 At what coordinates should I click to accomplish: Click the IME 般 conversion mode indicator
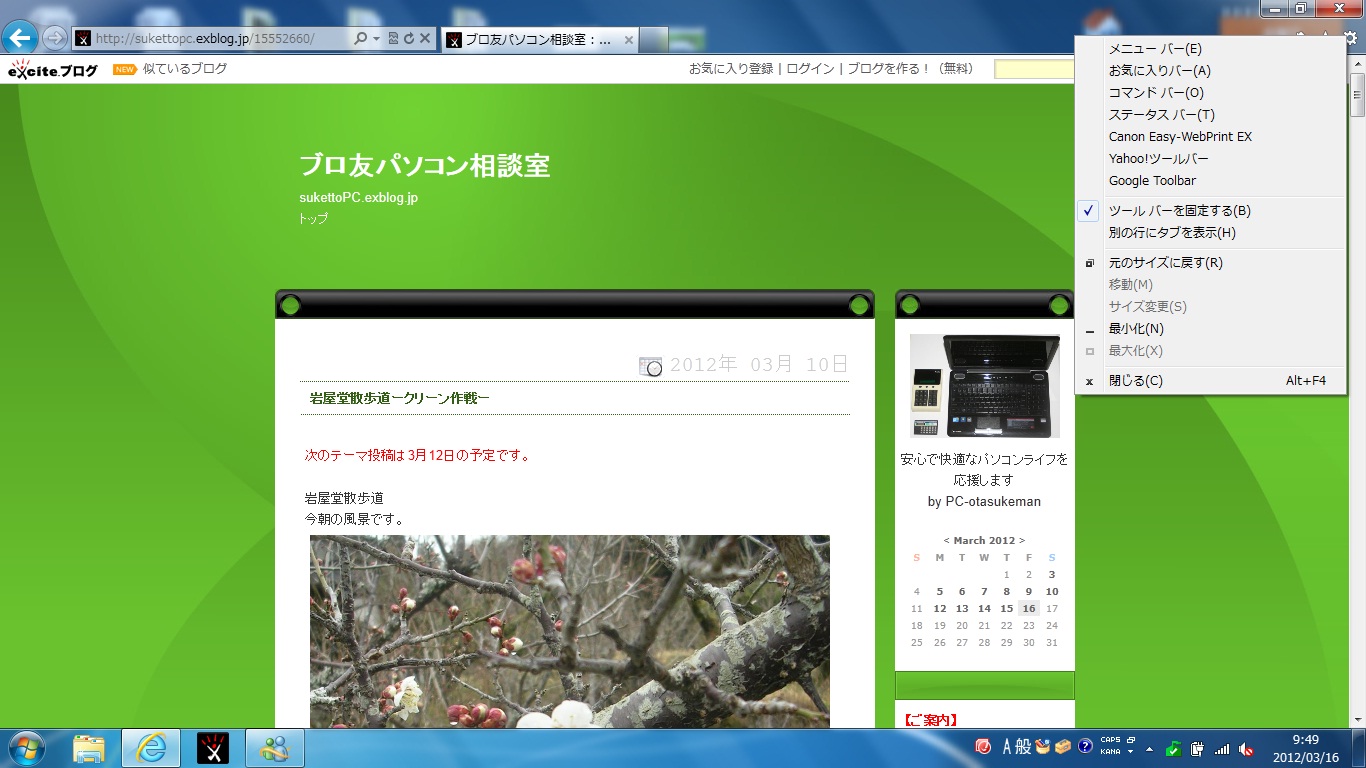[1023, 746]
